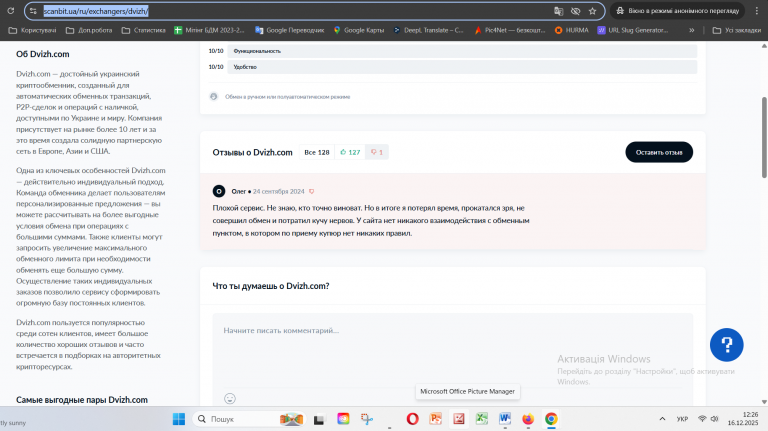Open the DeepL Translate bookmark
768x431 pixels.
tap(429, 30)
